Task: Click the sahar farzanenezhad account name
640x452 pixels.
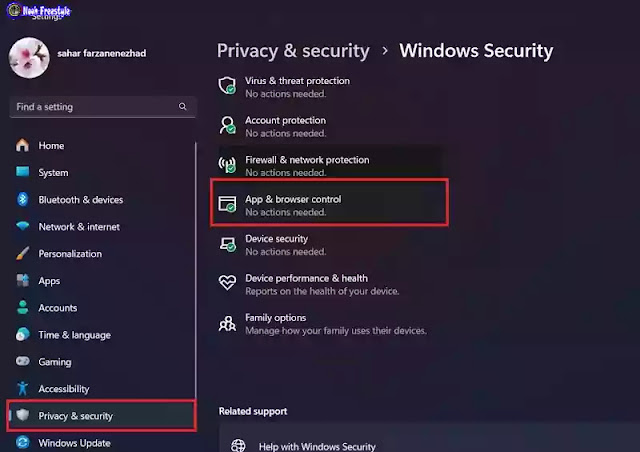Action: point(102,53)
